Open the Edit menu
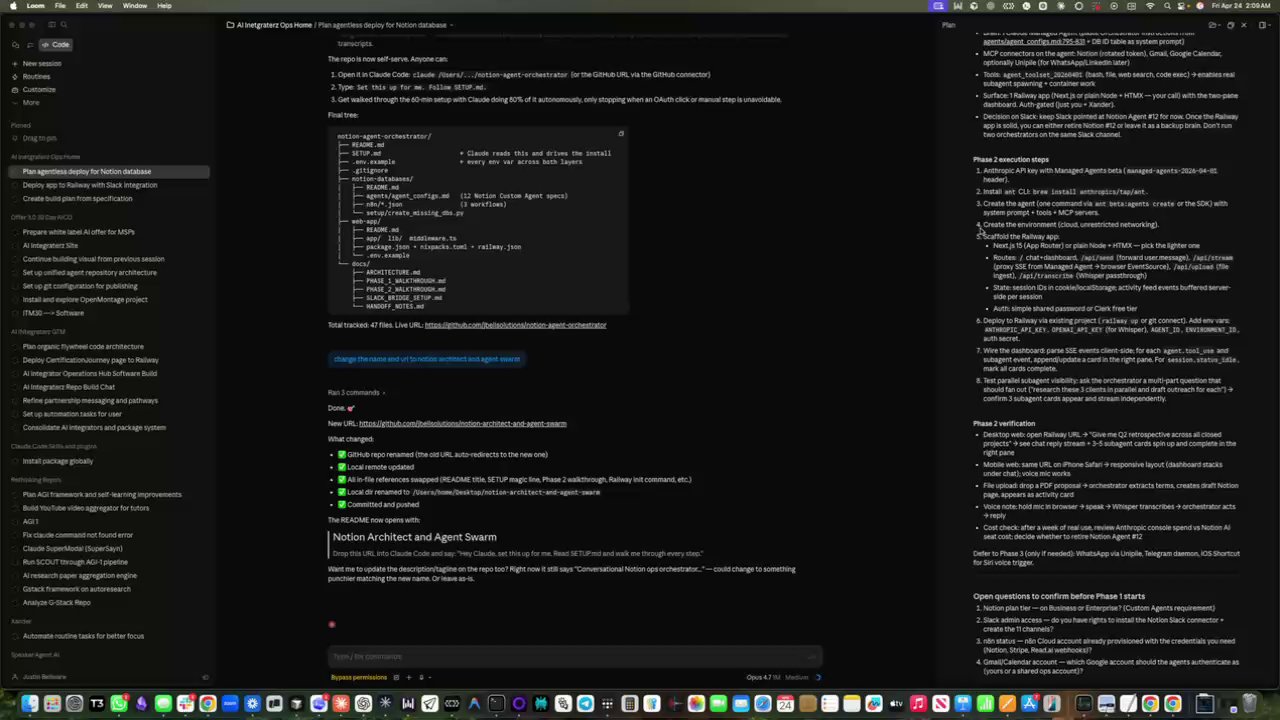 click(81, 6)
